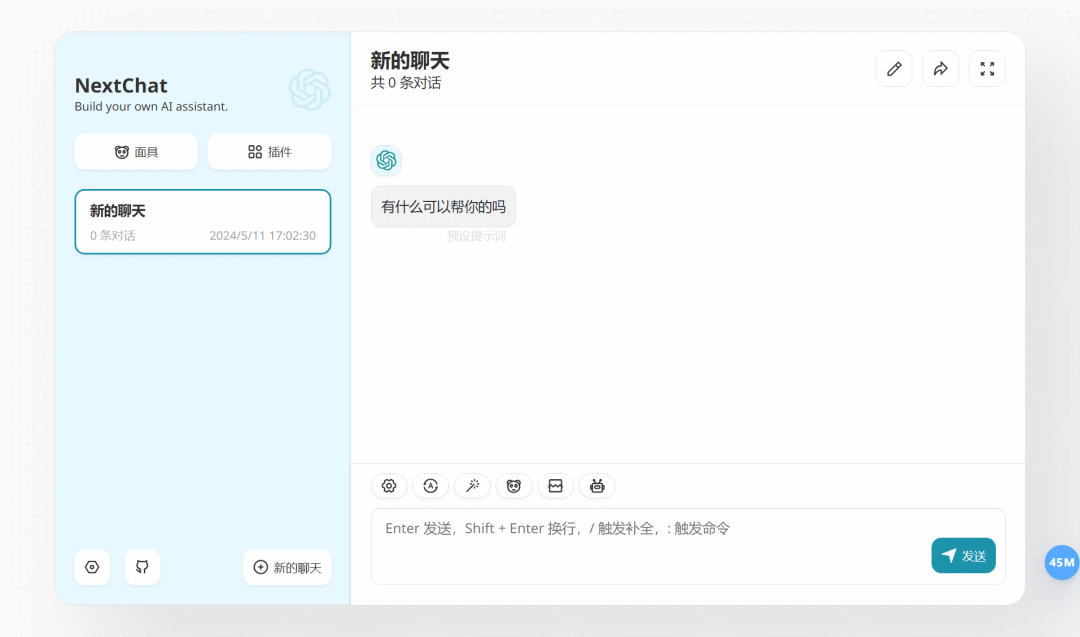Image resolution: width=1080 pixels, height=637 pixels.
Task: Select the 新的聊天 conversation in the list
Action: [202, 221]
